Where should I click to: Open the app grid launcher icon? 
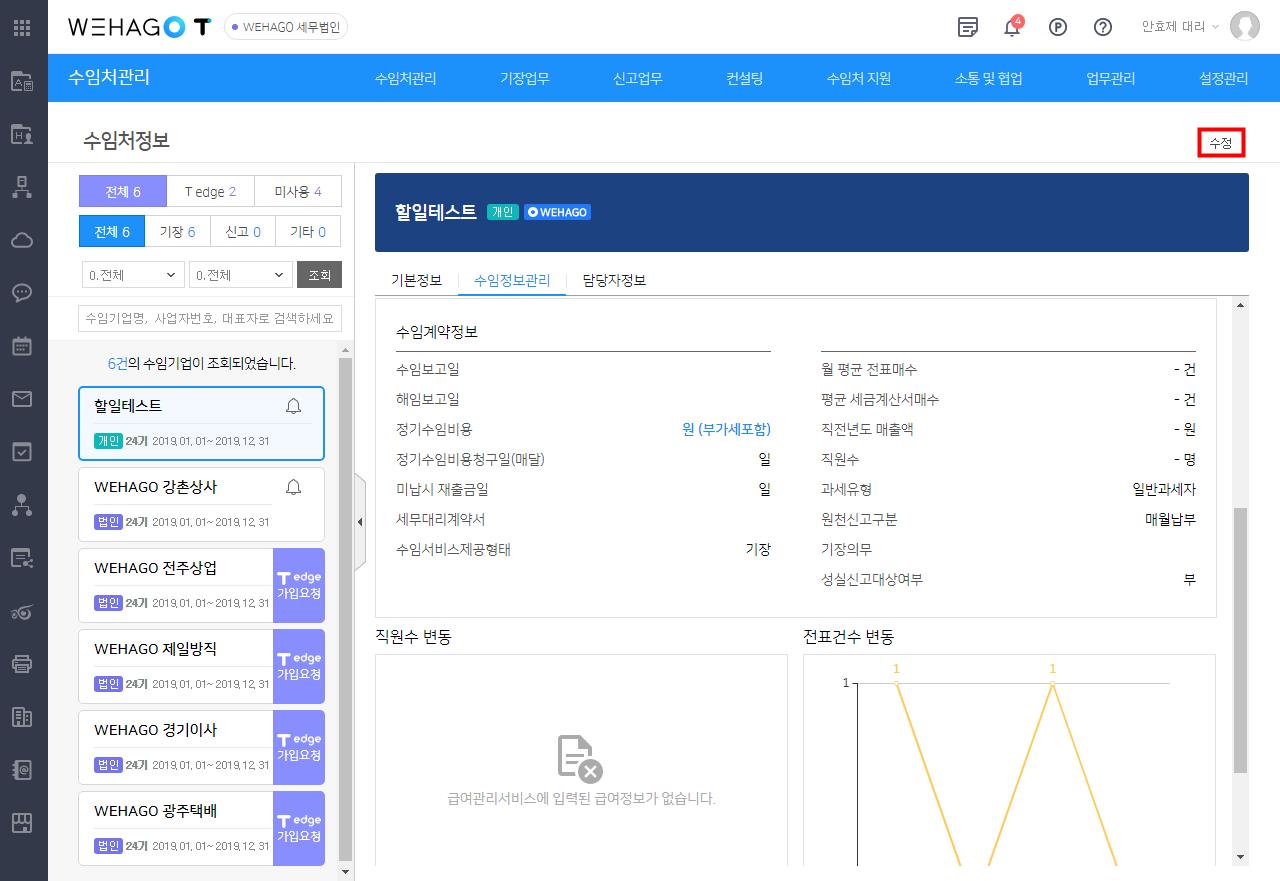pos(22,27)
